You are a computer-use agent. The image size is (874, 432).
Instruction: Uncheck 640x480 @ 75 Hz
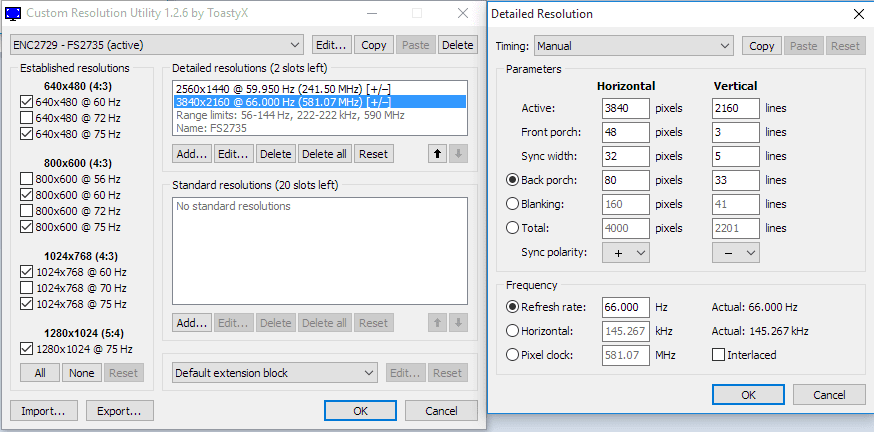tap(26, 134)
